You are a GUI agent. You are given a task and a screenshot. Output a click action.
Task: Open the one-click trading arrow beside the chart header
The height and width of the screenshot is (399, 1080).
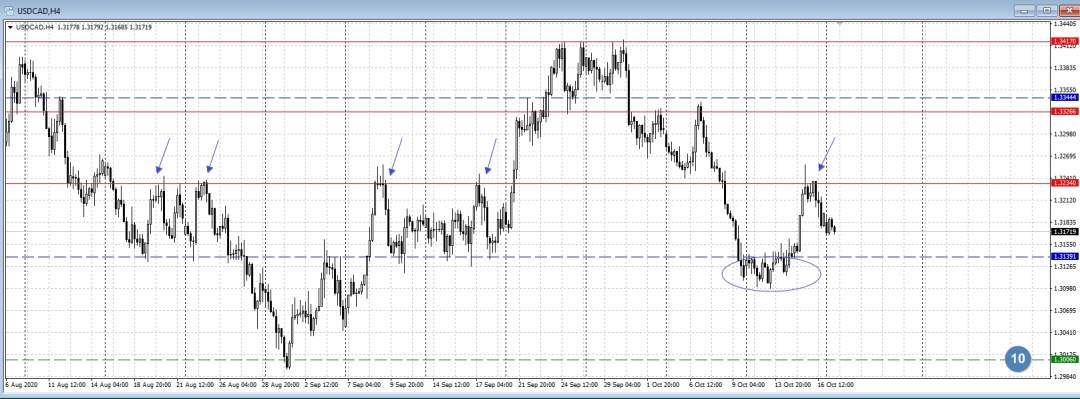click(10, 27)
